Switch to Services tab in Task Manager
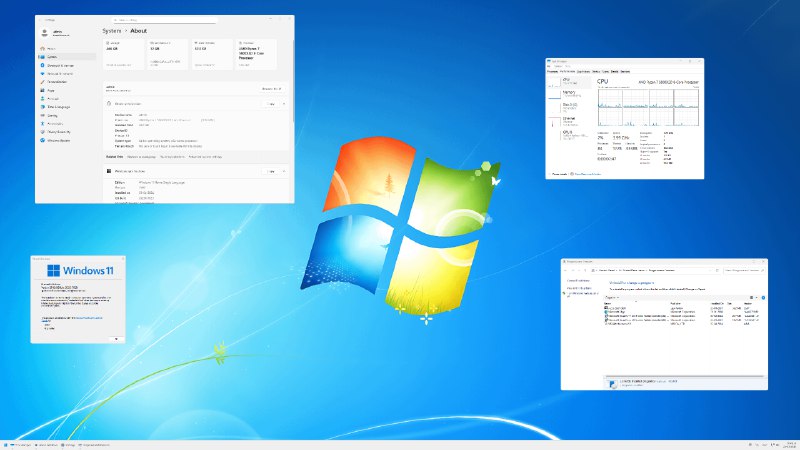The width and height of the screenshot is (800, 450). pos(625,71)
